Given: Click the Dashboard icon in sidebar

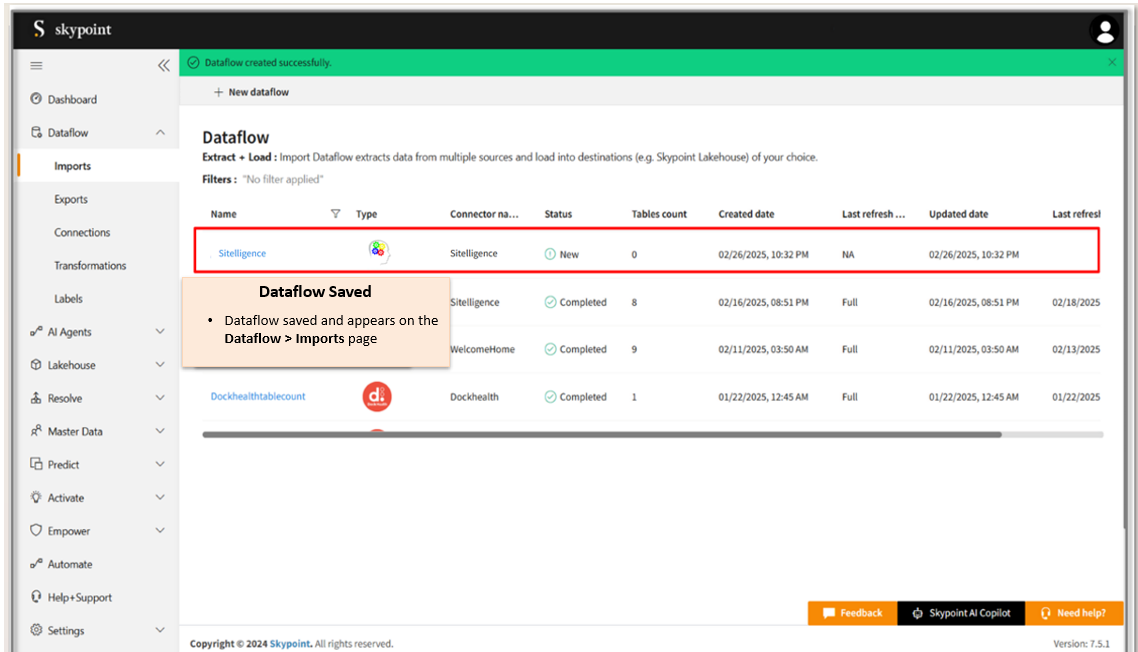Looking at the screenshot, I should pos(37,99).
